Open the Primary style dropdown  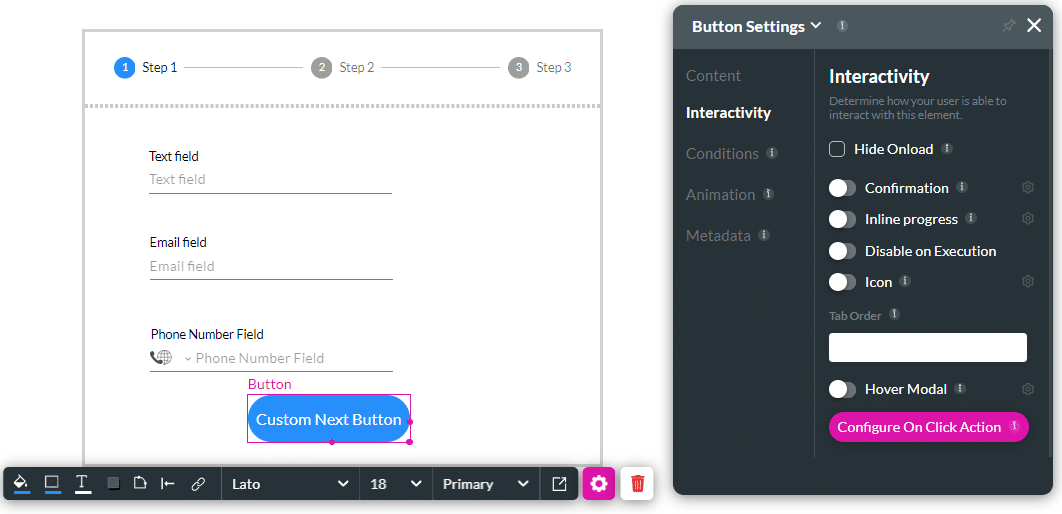(x=485, y=484)
